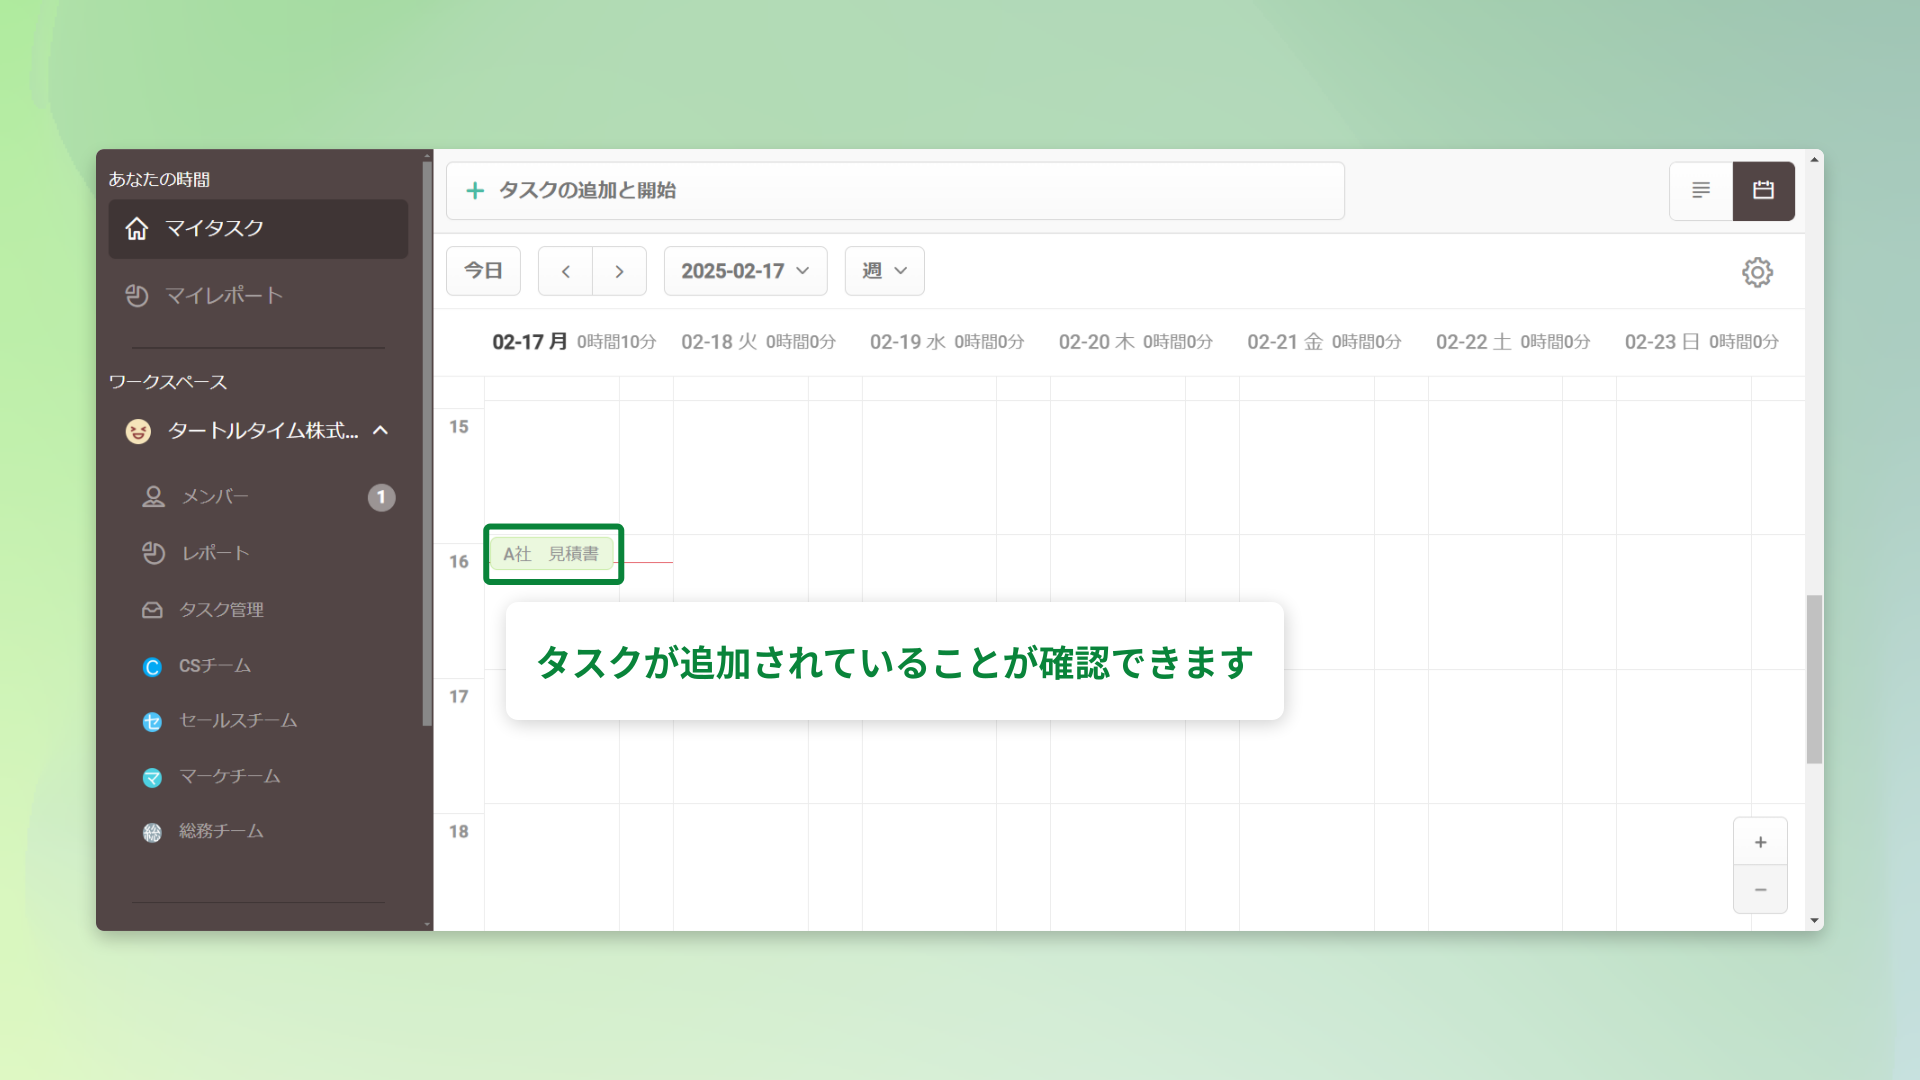Open the 2025-02-17 date dropdown
1920x1080 pixels.
pos(745,271)
